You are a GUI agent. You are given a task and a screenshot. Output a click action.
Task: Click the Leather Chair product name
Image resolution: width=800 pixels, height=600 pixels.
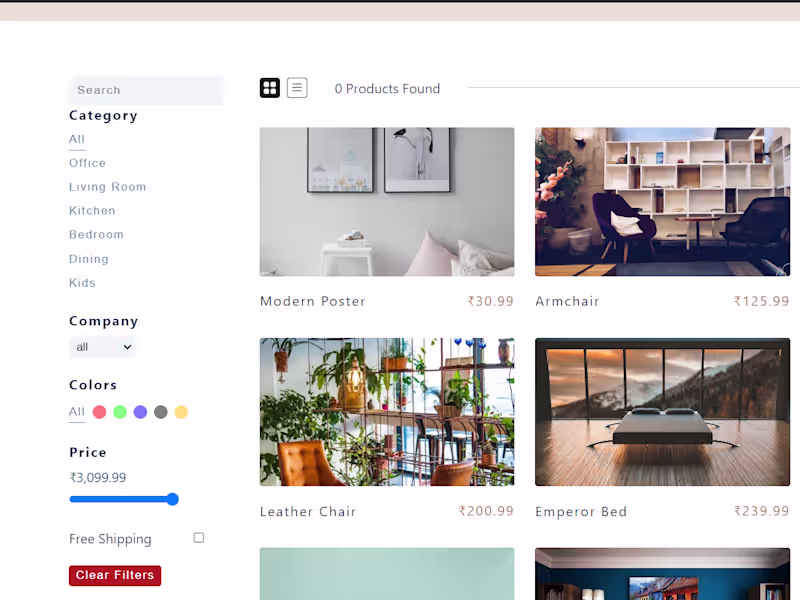[x=308, y=511]
